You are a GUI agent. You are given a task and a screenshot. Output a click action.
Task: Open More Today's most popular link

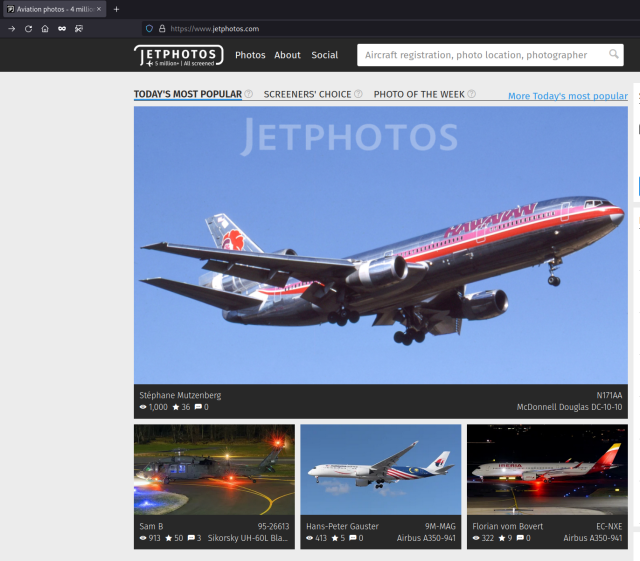click(568, 96)
